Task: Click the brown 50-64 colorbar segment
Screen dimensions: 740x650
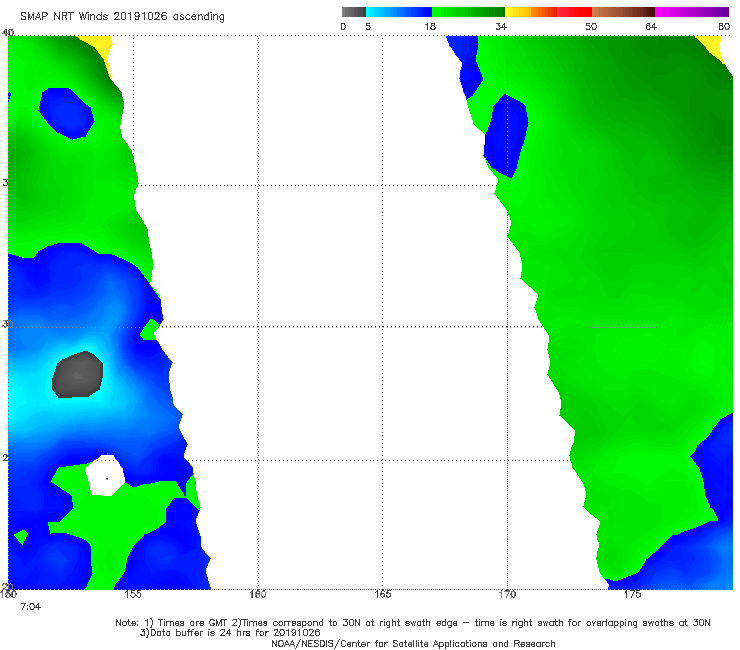Action: [x=623, y=12]
